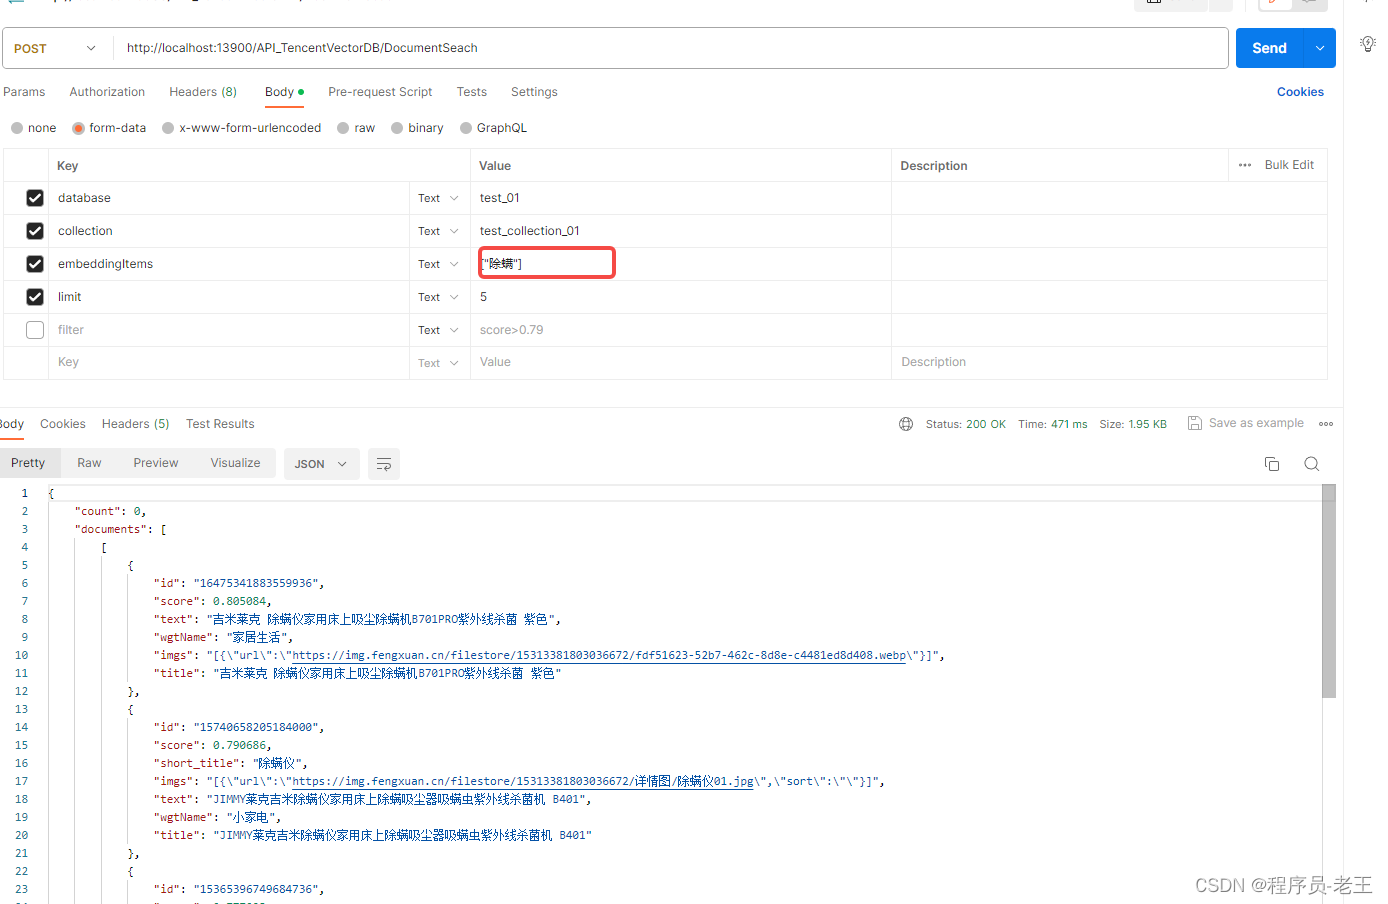Open the request Settings tab
The height and width of the screenshot is (904, 1388).
click(x=534, y=92)
